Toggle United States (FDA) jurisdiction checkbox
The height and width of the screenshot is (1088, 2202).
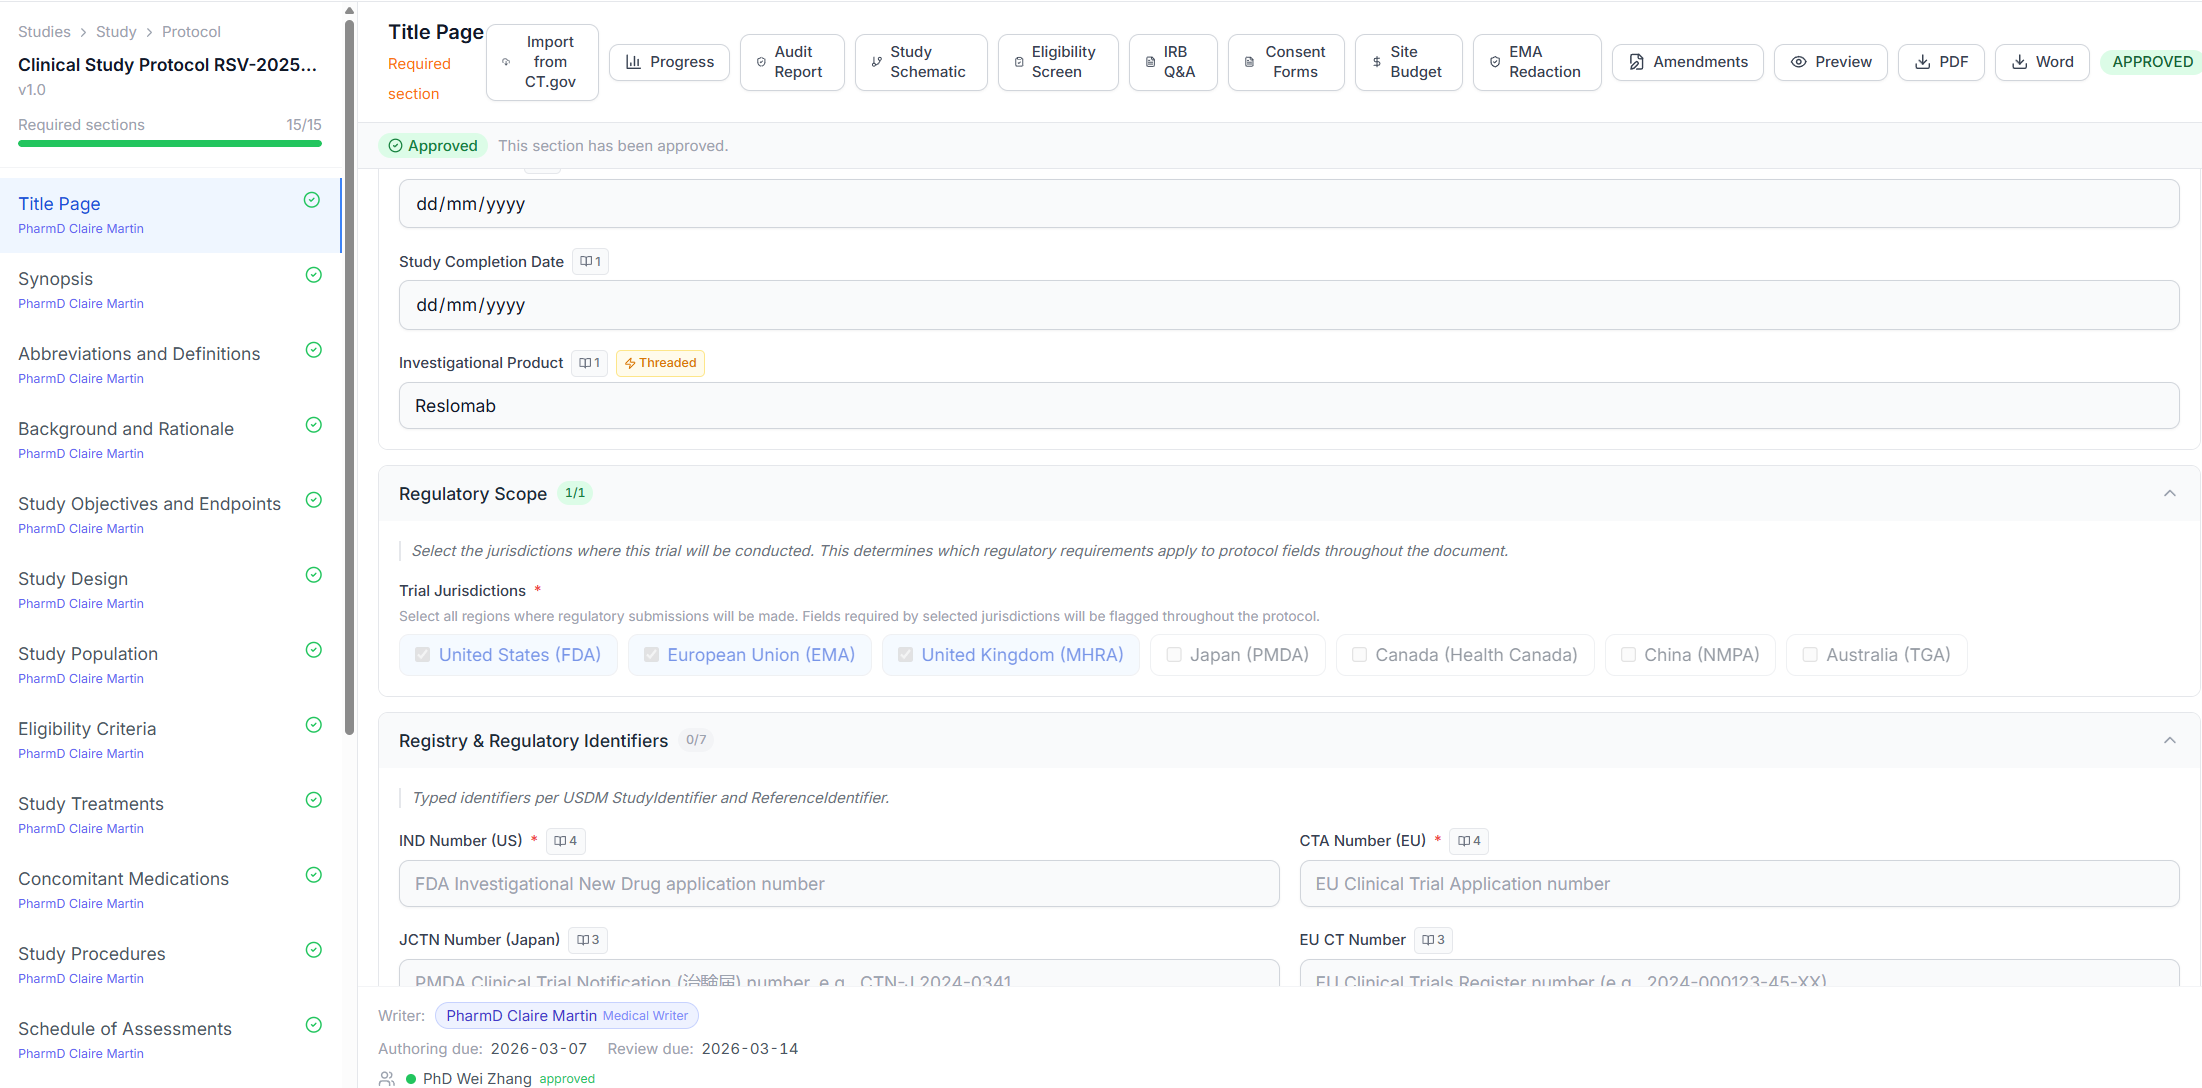[423, 655]
